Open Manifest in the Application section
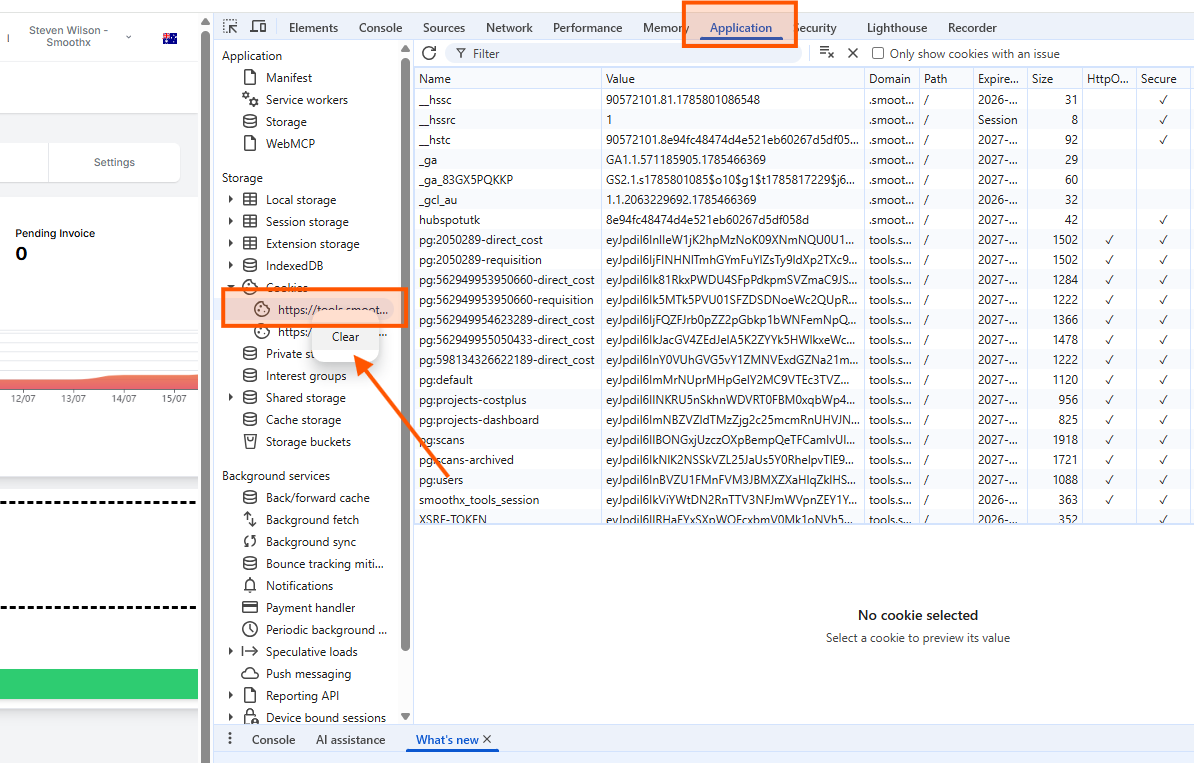This screenshot has width=1194, height=763. (x=289, y=78)
